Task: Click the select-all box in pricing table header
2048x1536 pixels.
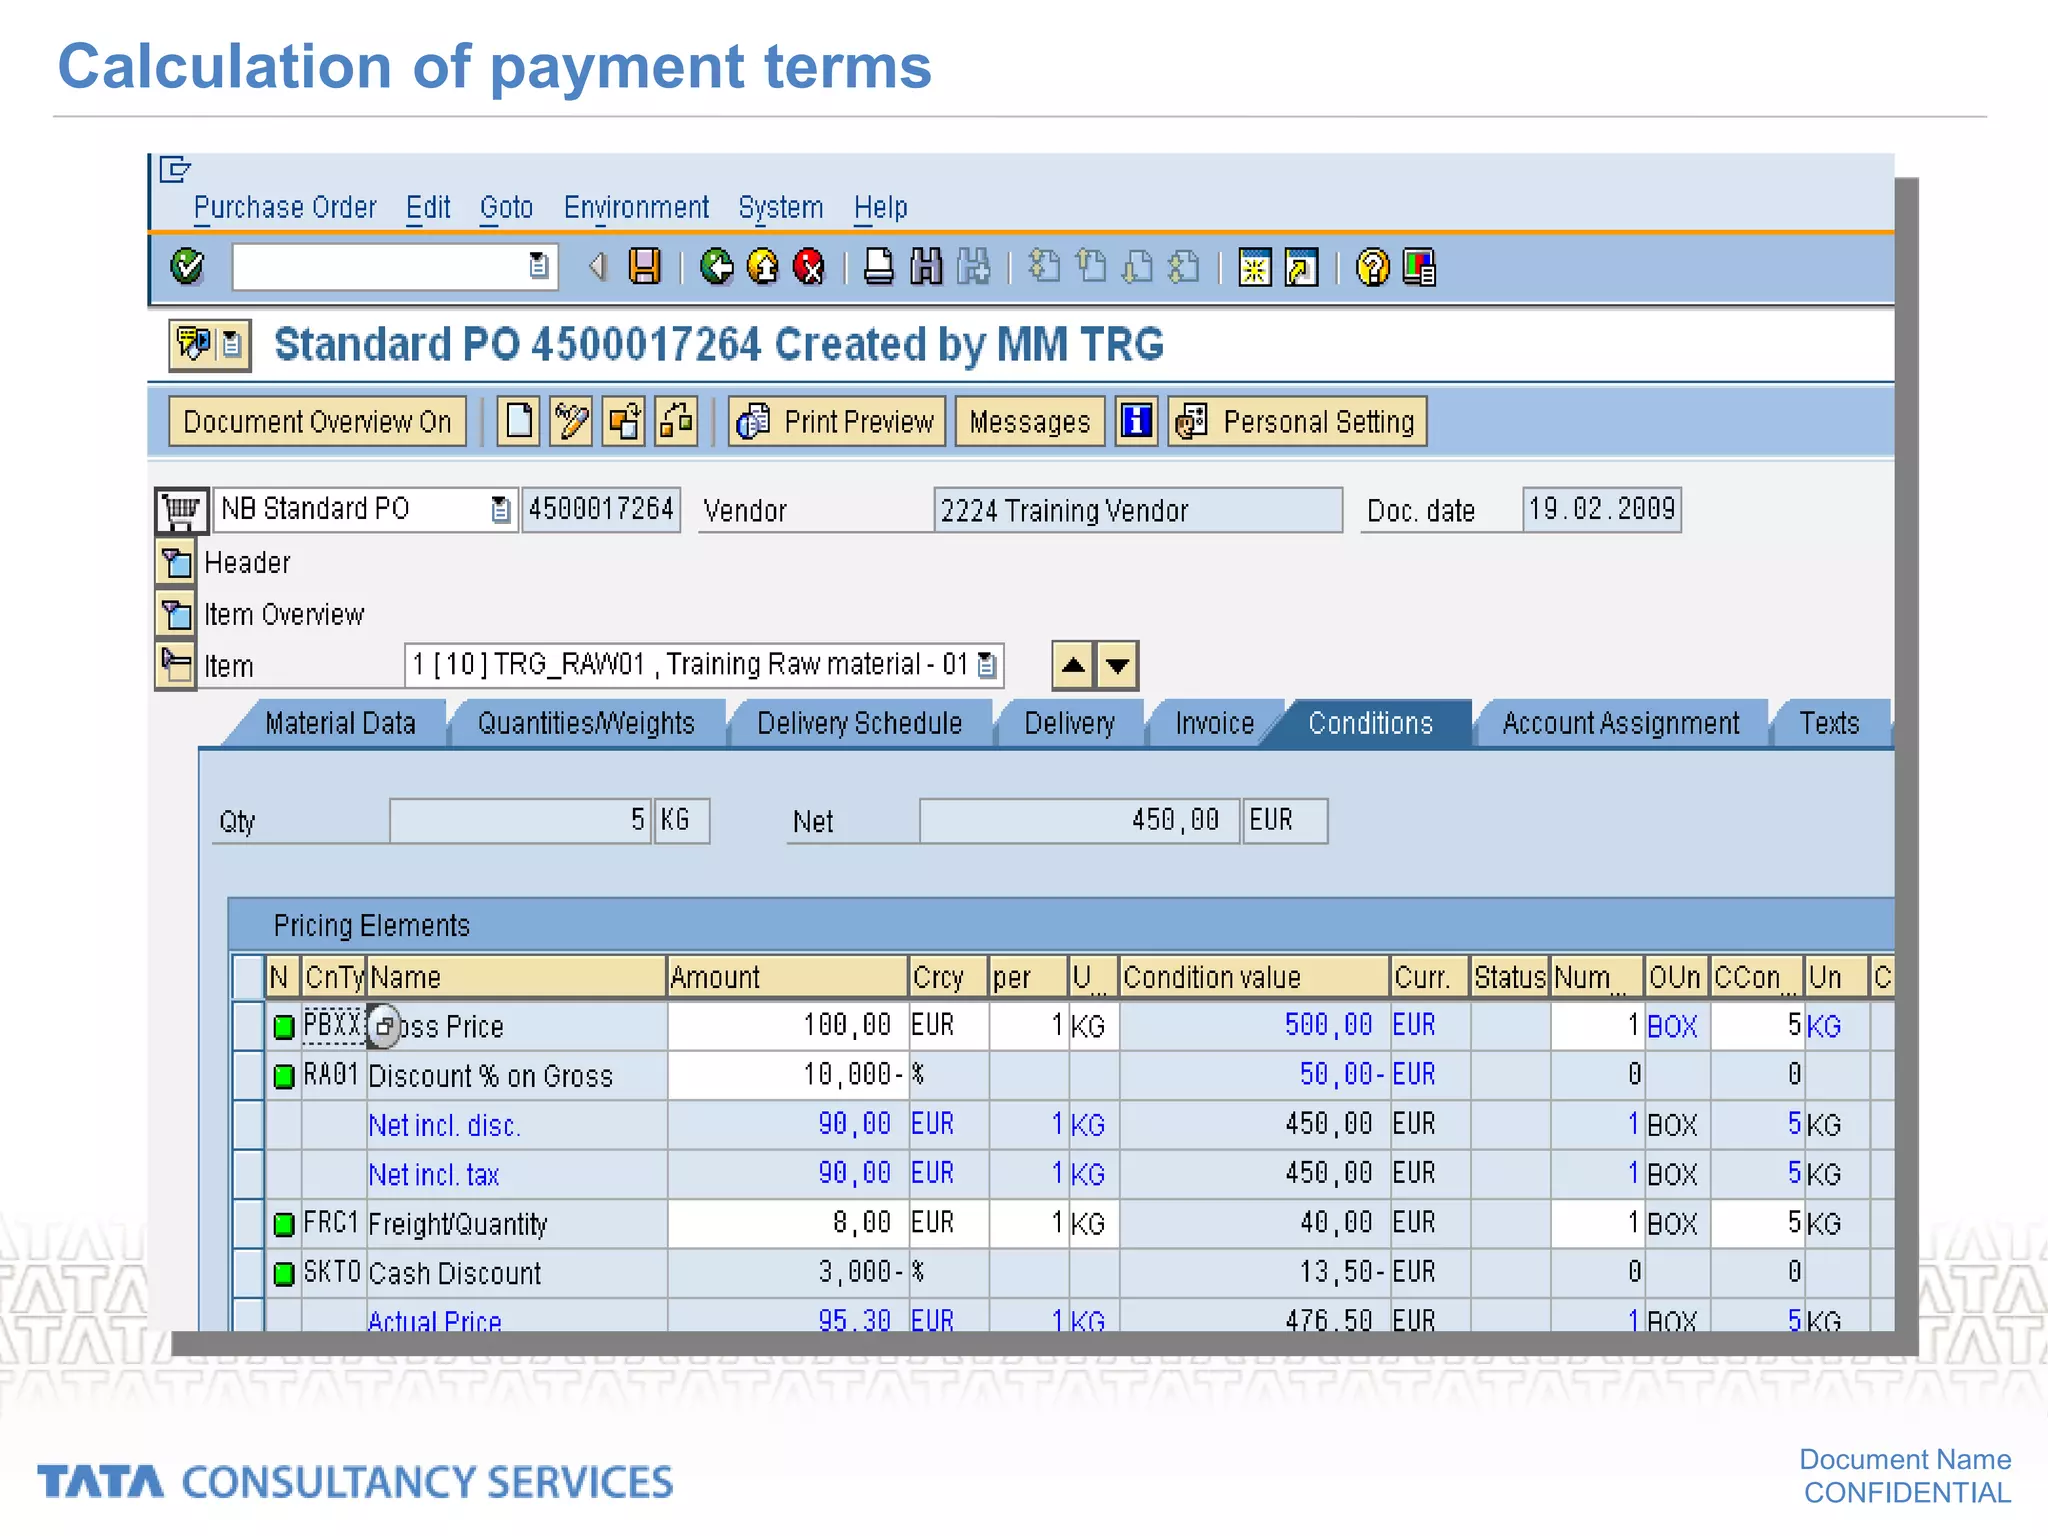Action: (248, 976)
